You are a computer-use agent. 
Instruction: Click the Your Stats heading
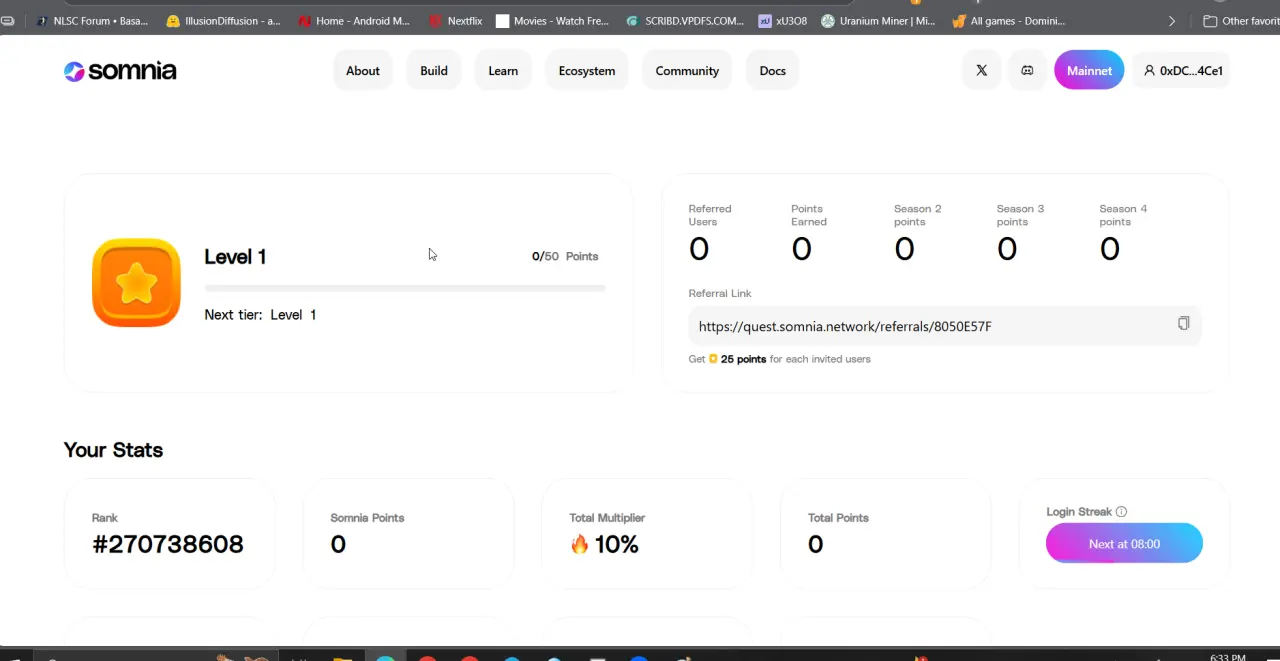(113, 450)
